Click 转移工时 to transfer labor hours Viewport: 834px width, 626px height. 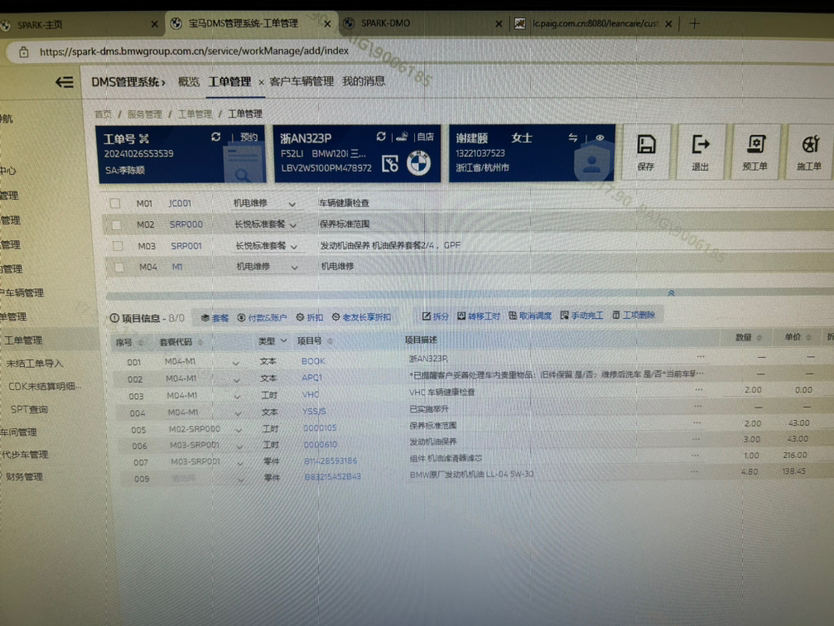[x=479, y=316]
